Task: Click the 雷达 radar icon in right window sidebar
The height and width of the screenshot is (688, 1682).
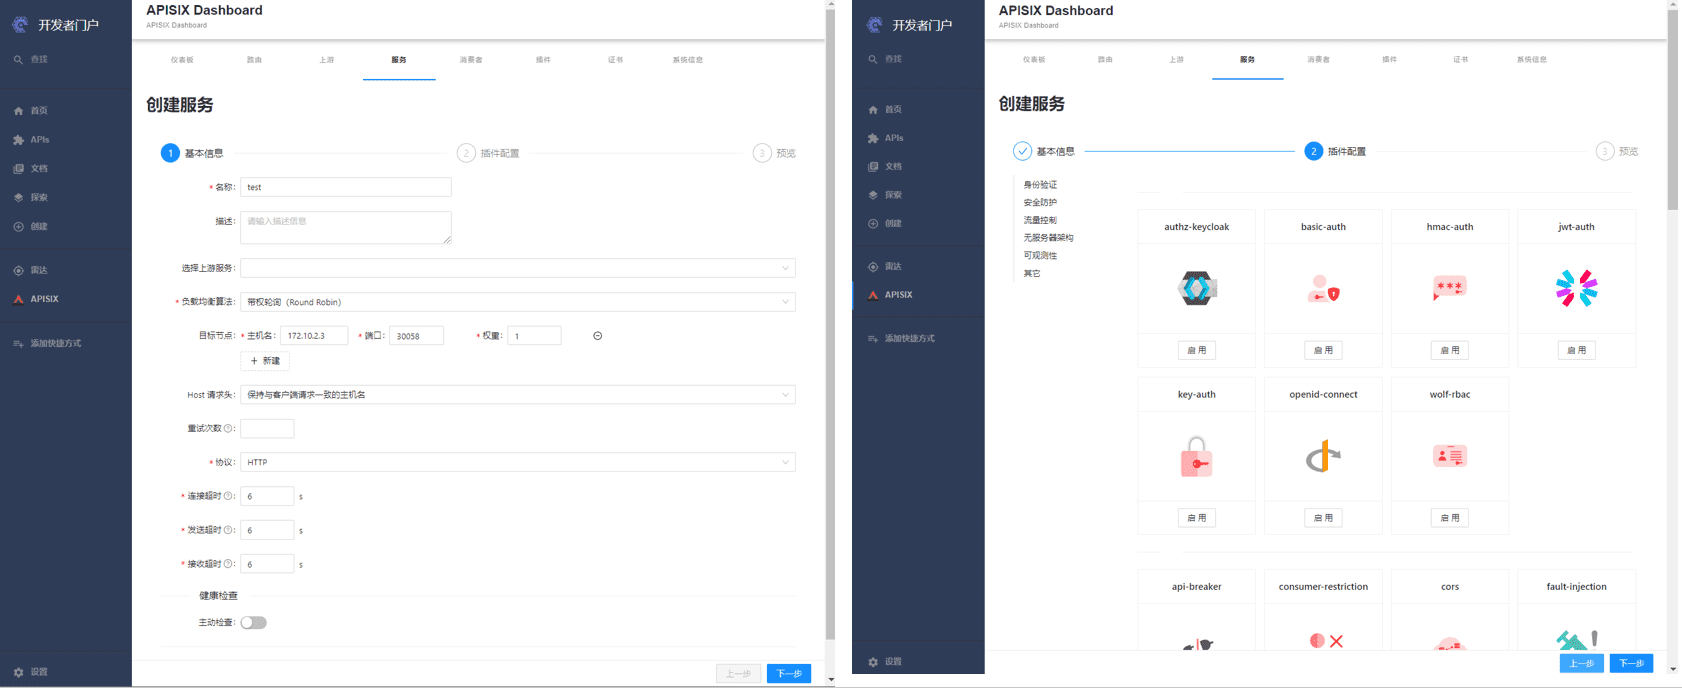Action: point(873,267)
